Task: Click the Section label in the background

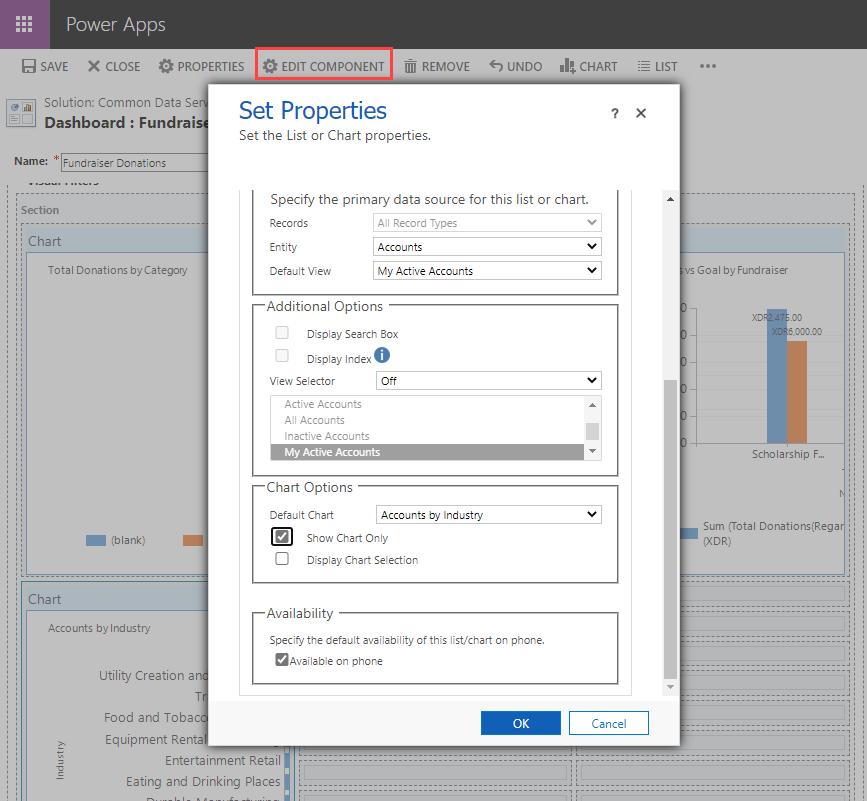Action: (x=40, y=210)
